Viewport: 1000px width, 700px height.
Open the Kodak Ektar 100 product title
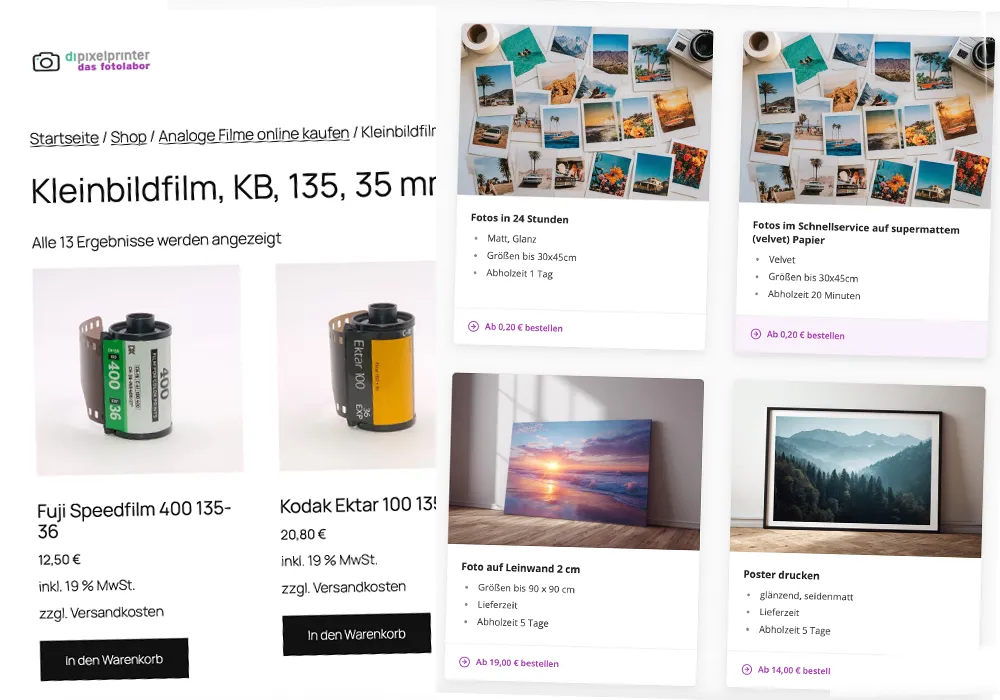click(358, 505)
